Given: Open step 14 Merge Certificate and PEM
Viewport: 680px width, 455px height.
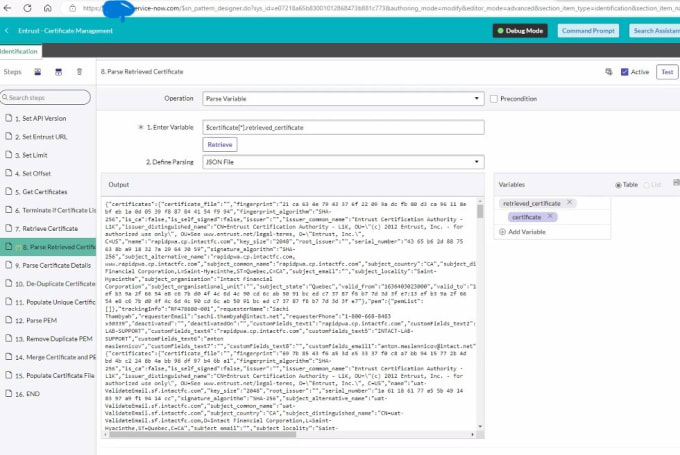Looking at the screenshot, I should click(x=48, y=357).
